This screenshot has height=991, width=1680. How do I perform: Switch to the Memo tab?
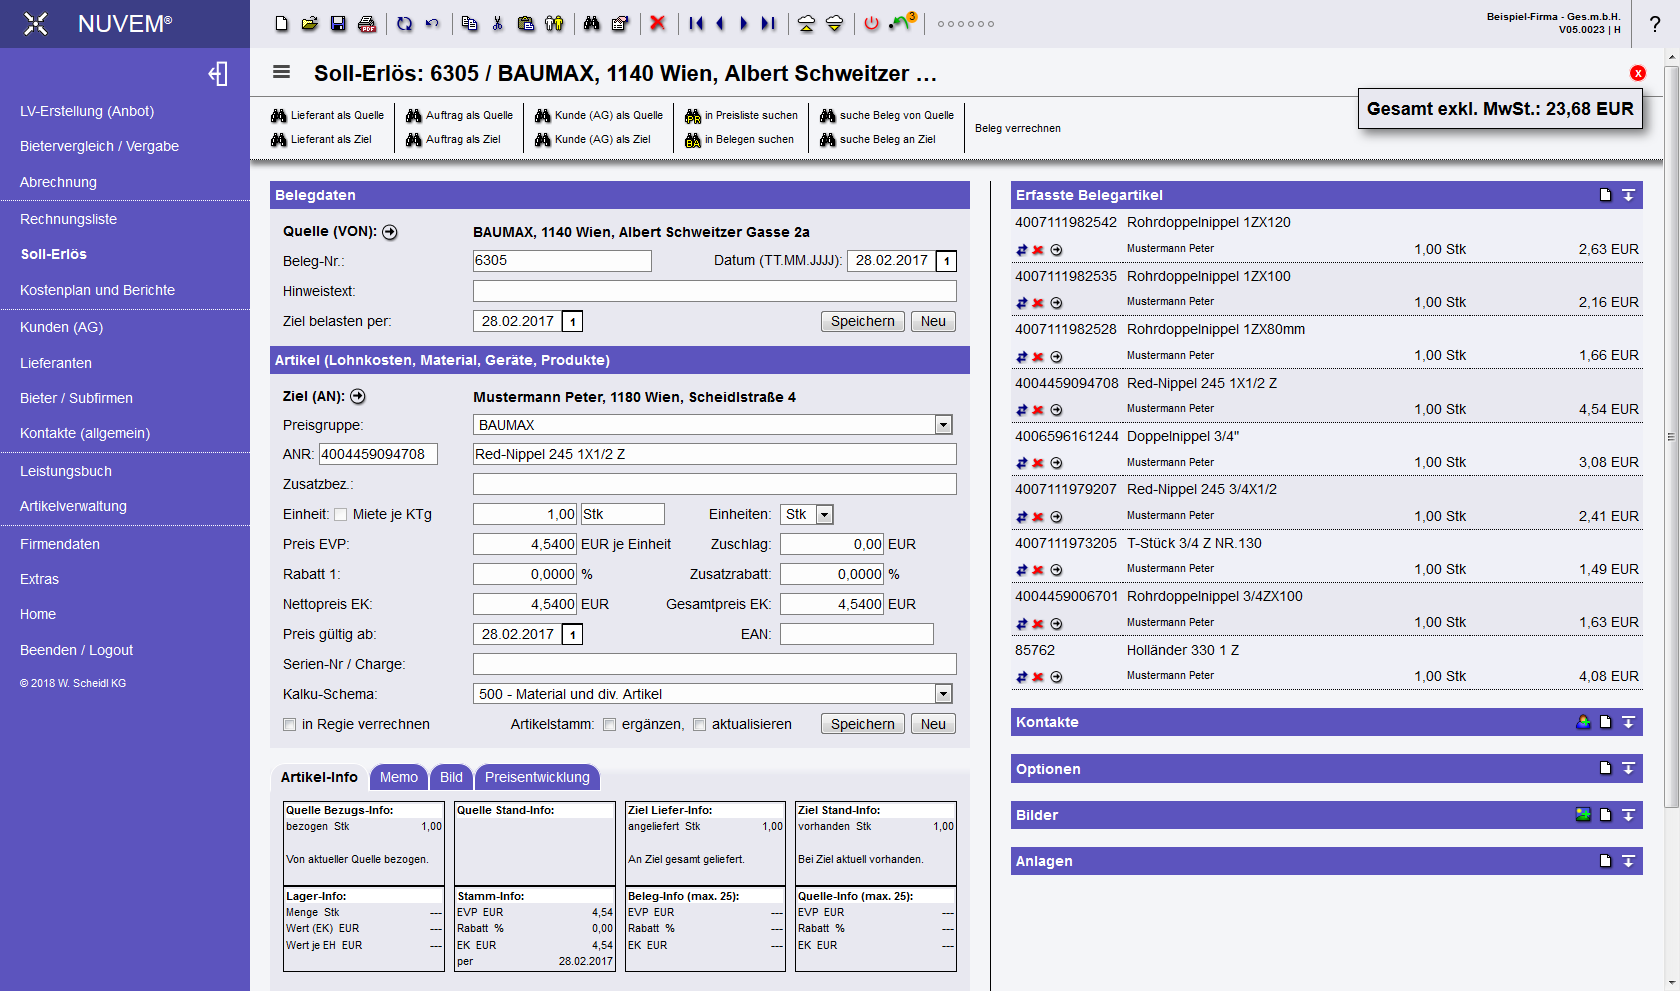pyautogui.click(x=399, y=777)
